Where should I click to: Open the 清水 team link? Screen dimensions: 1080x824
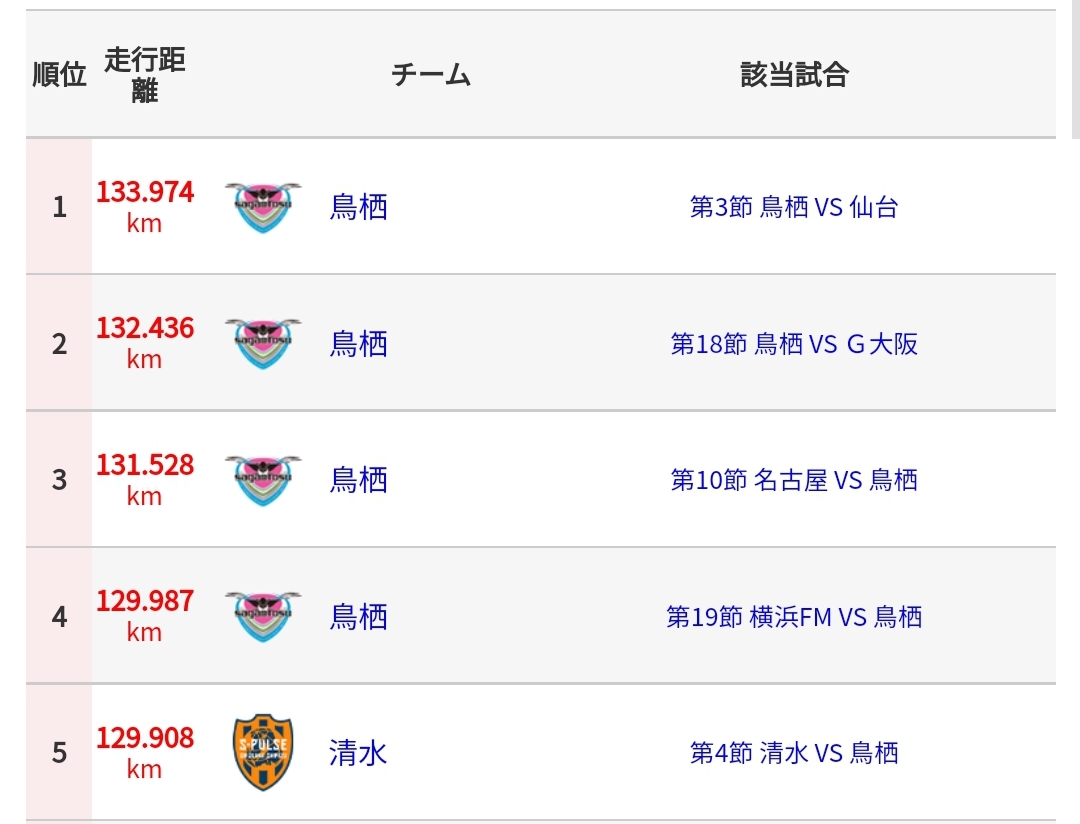358,753
